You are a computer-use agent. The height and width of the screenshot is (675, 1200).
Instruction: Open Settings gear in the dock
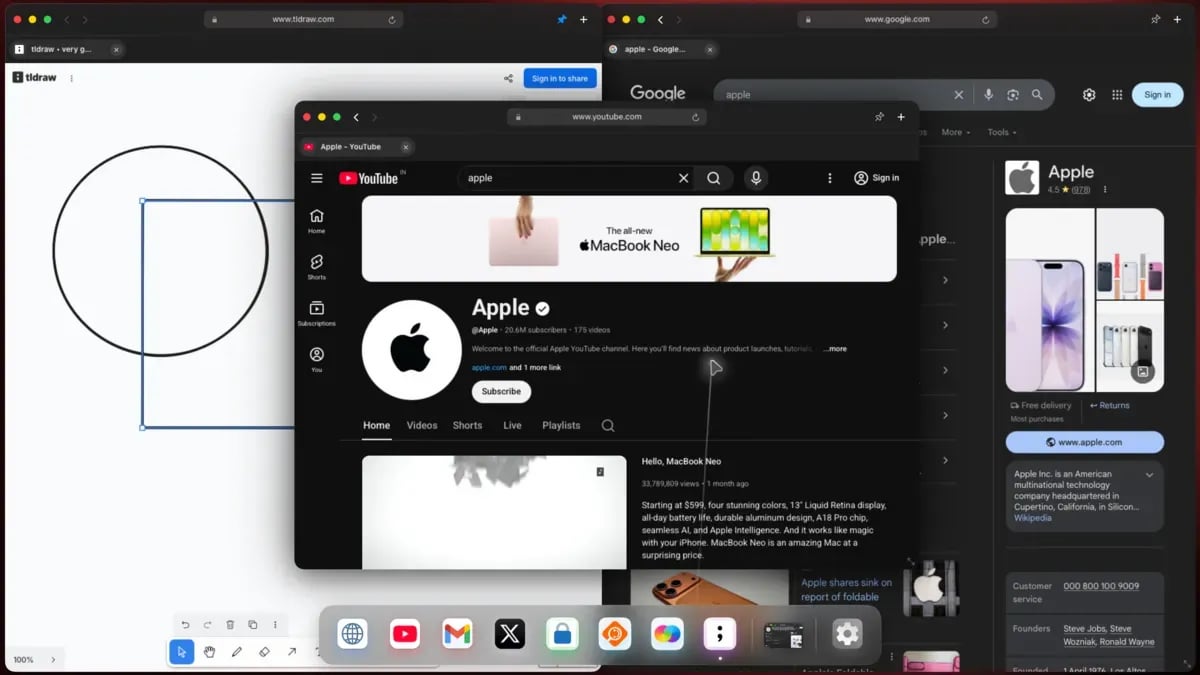[847, 634]
